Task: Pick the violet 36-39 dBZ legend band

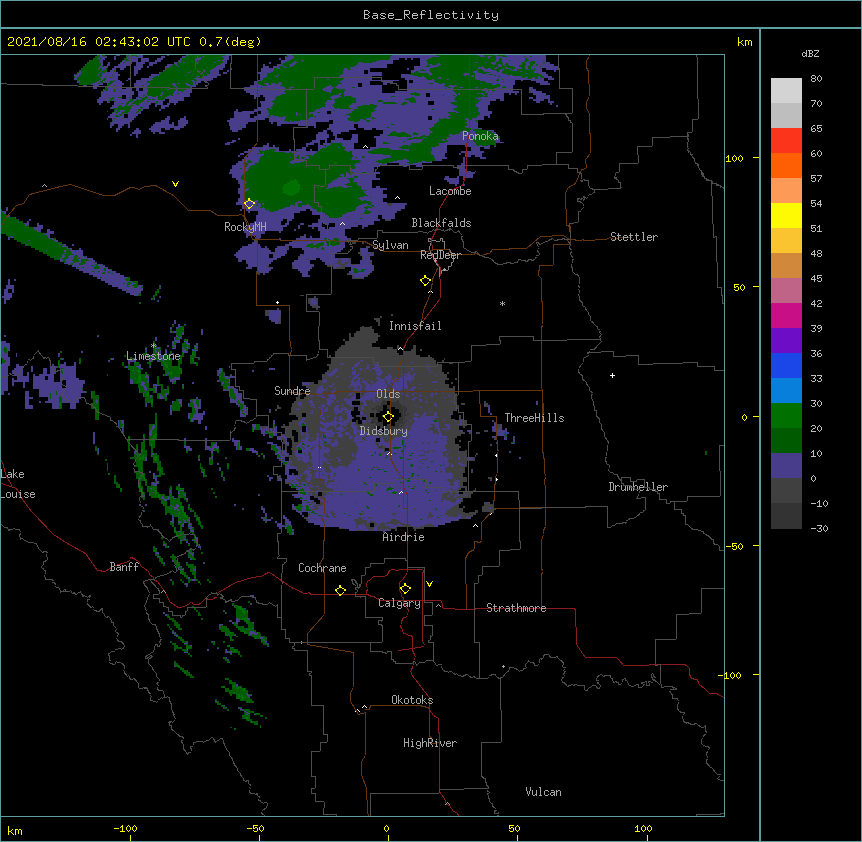Action: pyautogui.click(x=786, y=341)
